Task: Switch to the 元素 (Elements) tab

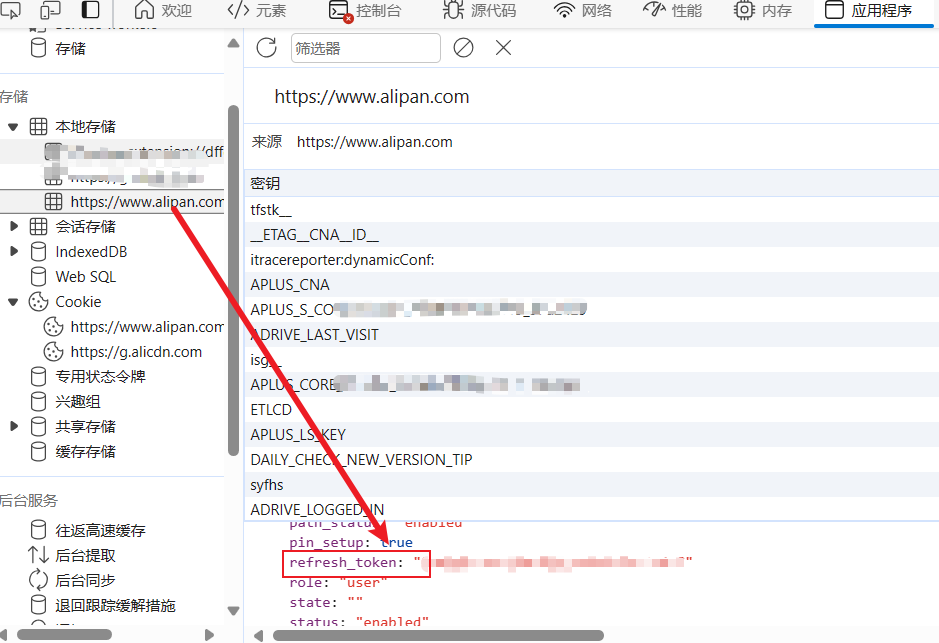Action: click(257, 10)
